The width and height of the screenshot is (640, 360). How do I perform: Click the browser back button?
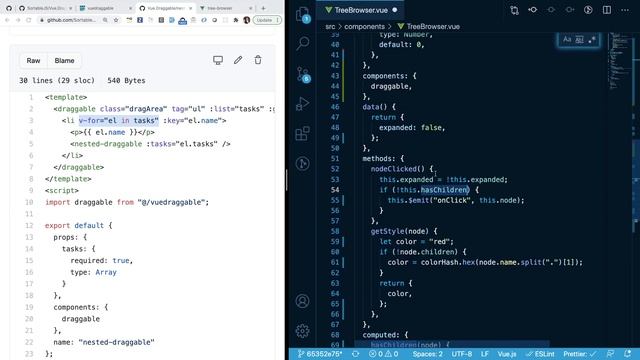tap(7, 20)
